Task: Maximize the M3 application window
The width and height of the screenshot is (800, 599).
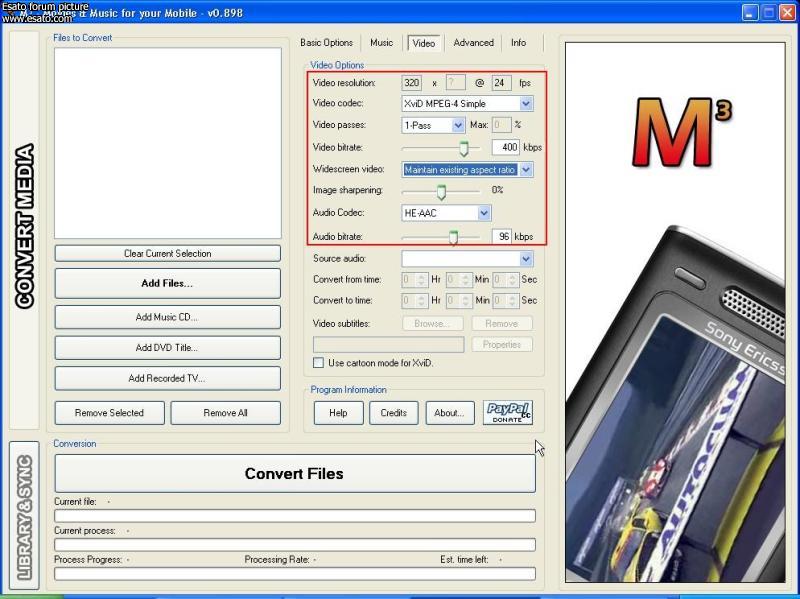Action: [x=768, y=12]
